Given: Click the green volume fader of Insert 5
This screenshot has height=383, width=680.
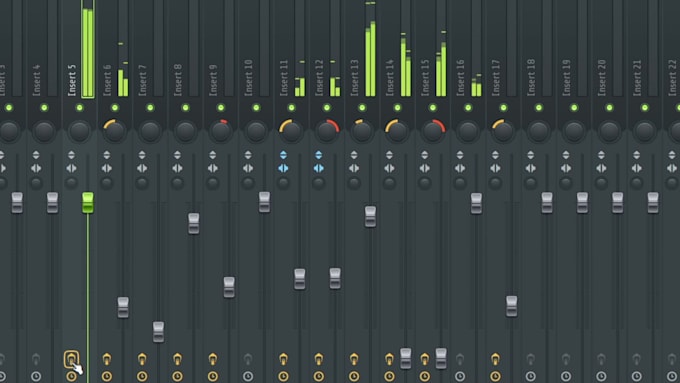Looking at the screenshot, I should click(x=88, y=203).
